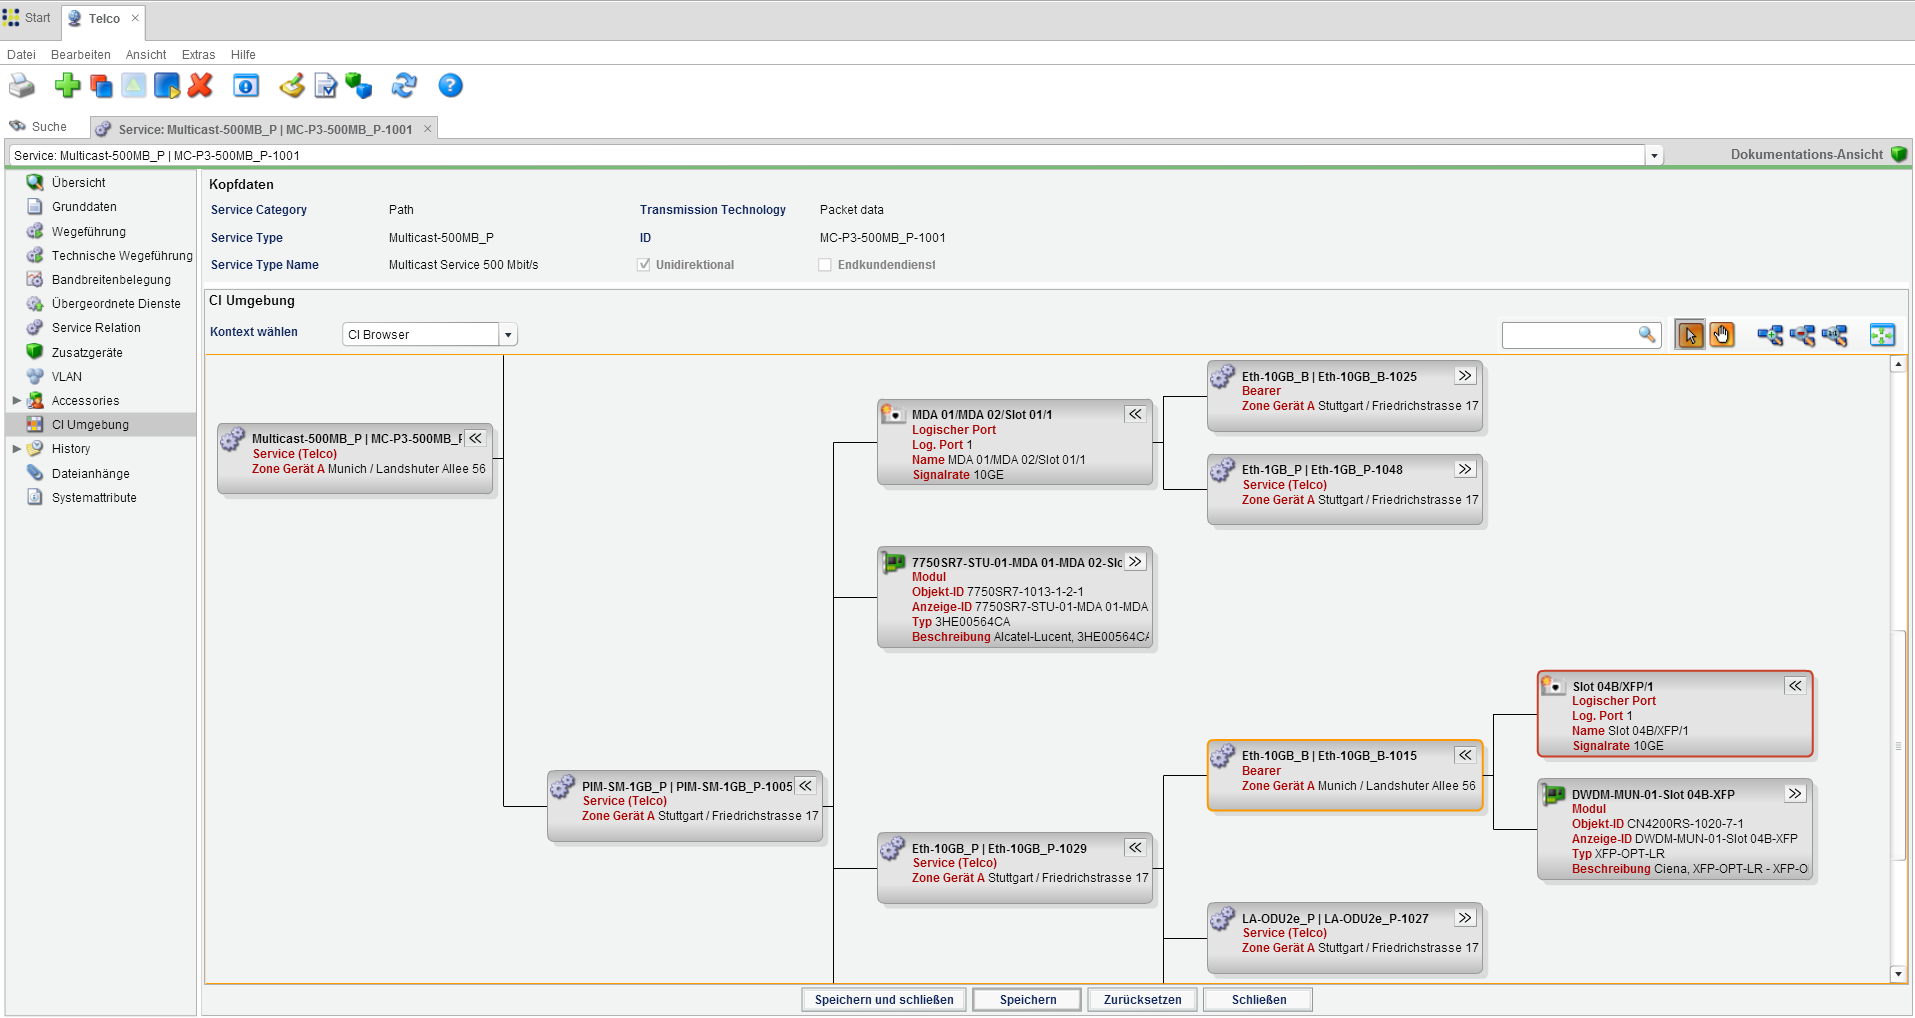1915x1018 pixels.
Task: Click the Help question mark icon
Action: 450,86
